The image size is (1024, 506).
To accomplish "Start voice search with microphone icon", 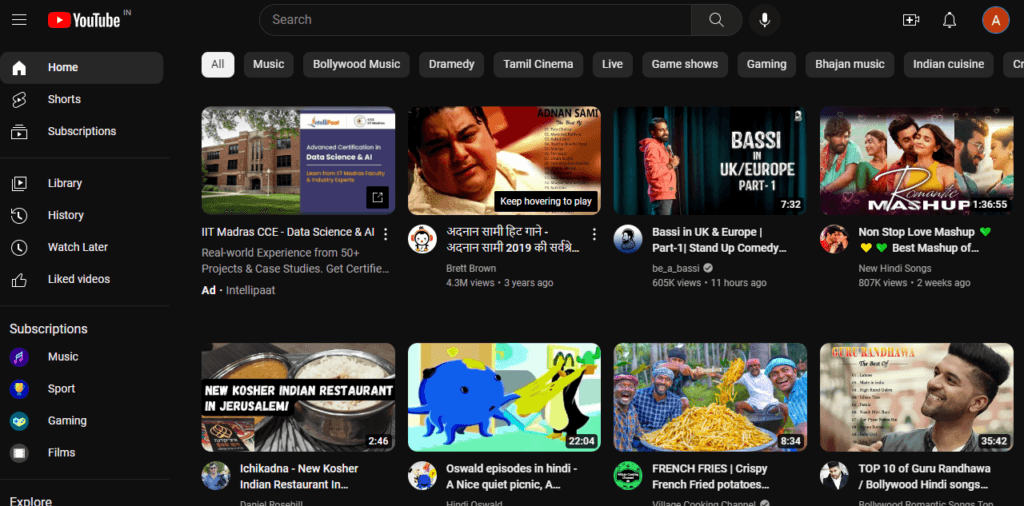I will 765,20.
